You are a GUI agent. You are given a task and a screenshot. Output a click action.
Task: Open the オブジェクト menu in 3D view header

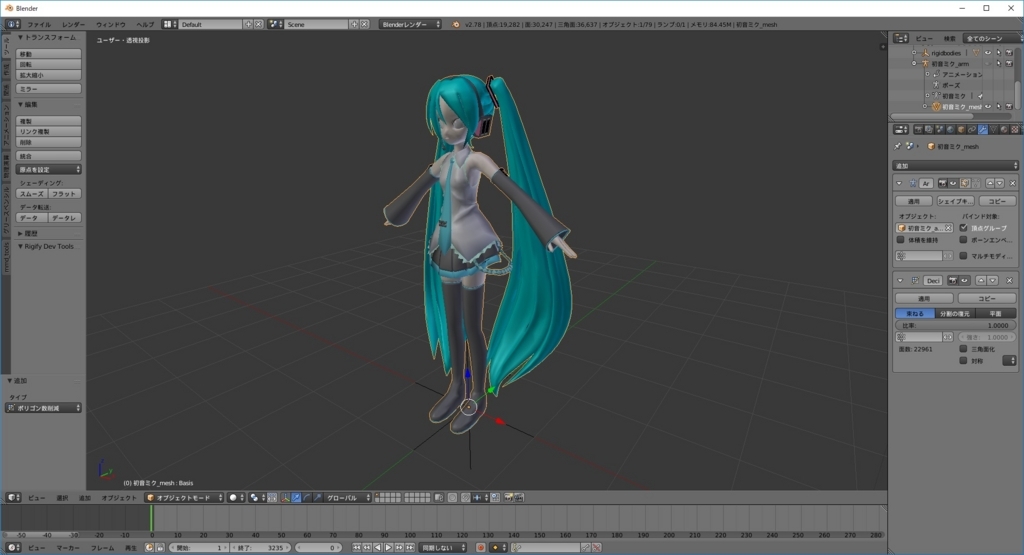tap(119, 498)
